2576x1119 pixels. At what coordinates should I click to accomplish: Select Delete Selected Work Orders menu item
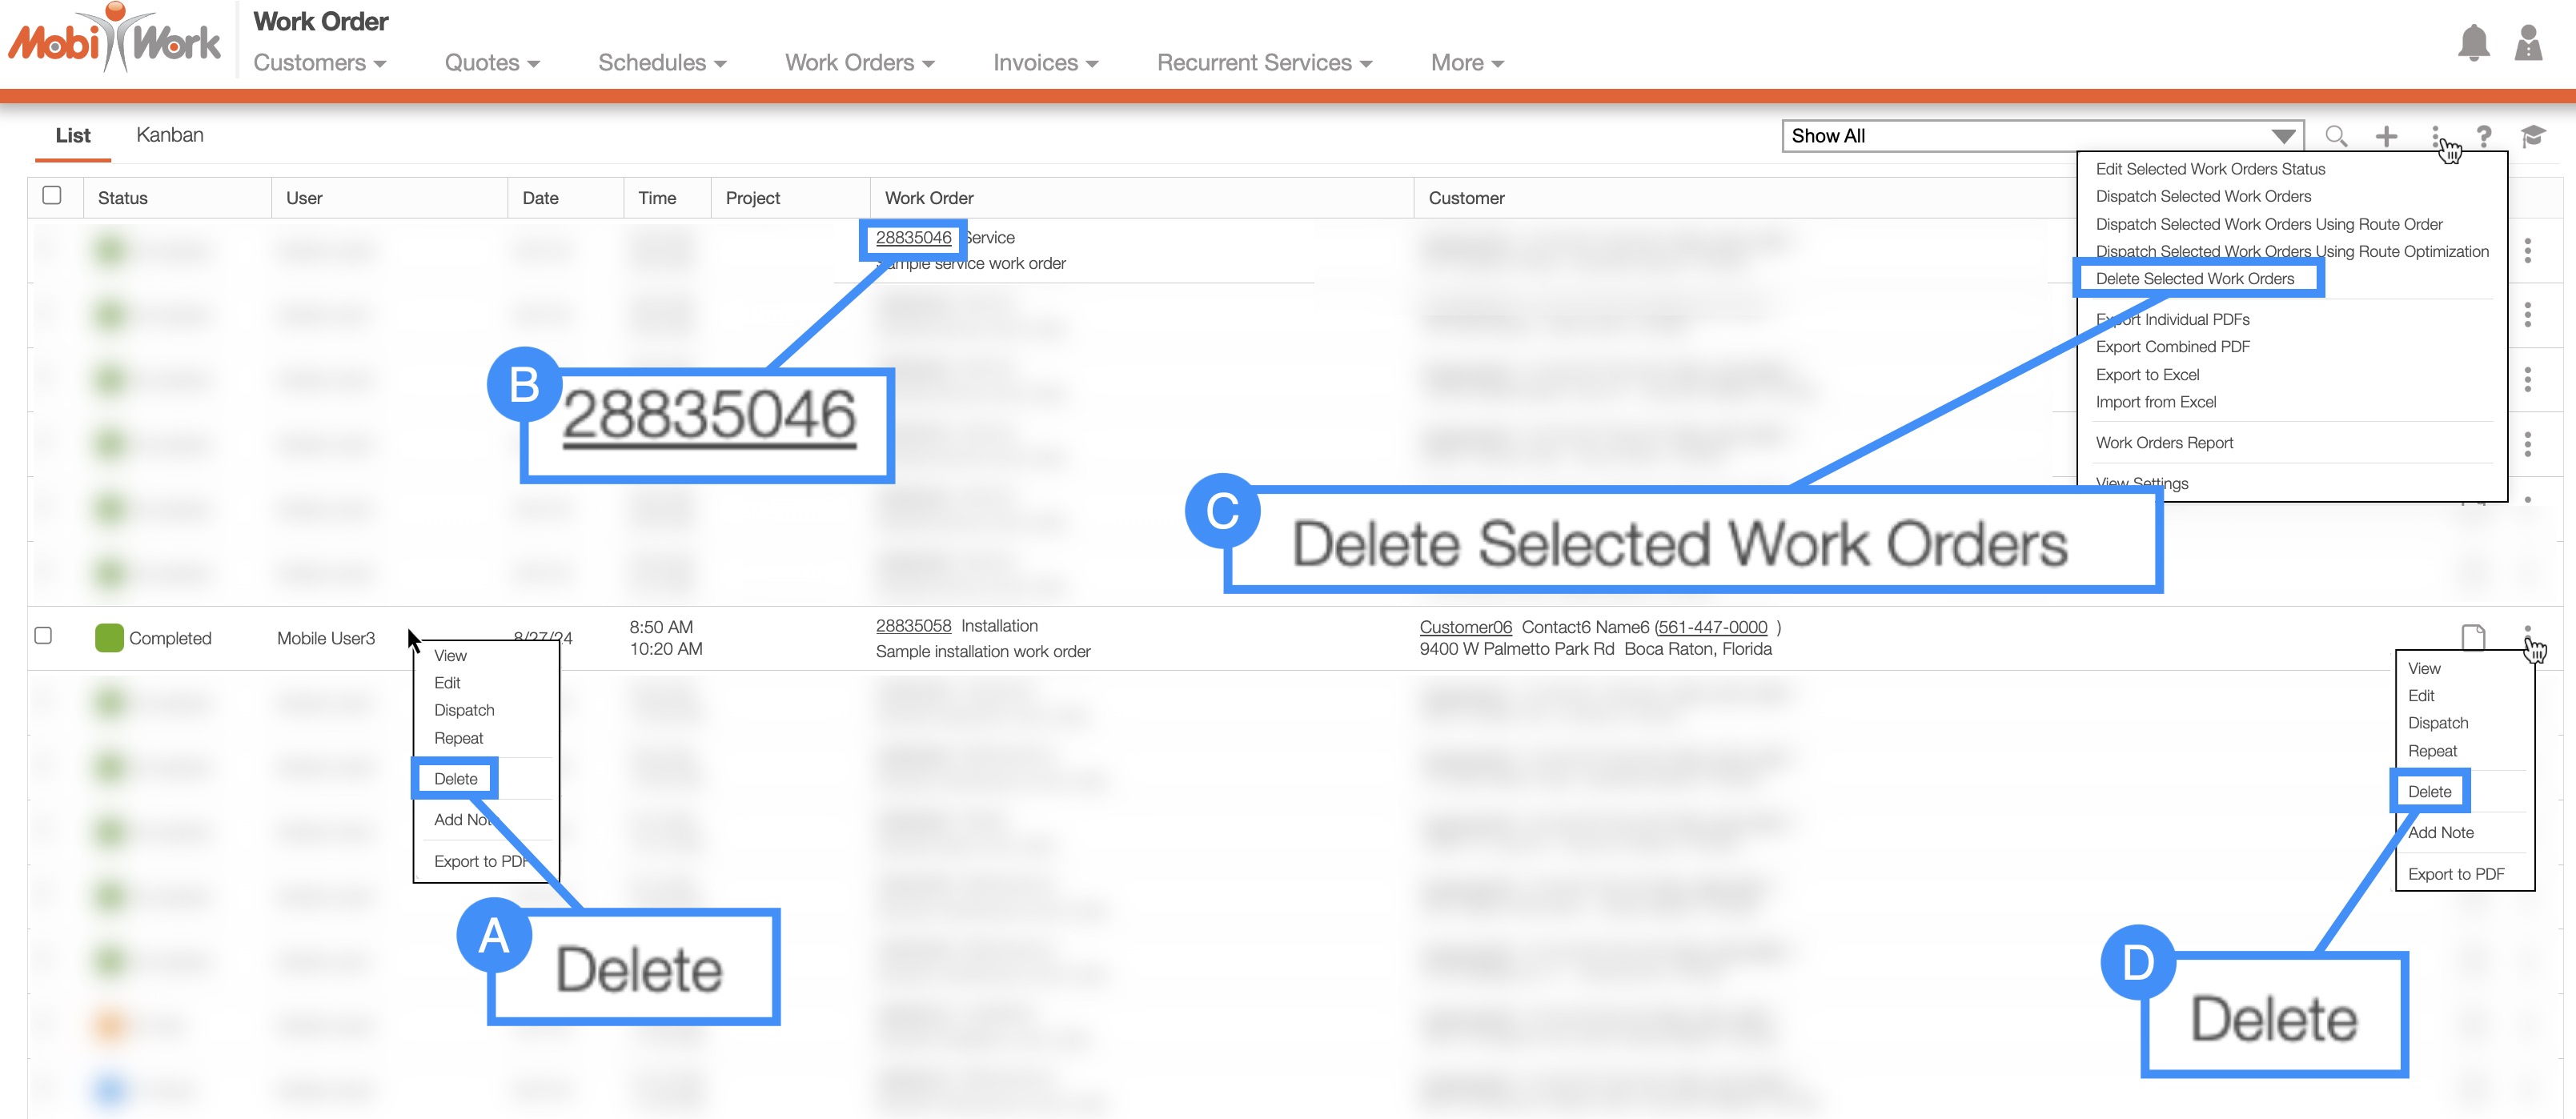coord(2194,279)
